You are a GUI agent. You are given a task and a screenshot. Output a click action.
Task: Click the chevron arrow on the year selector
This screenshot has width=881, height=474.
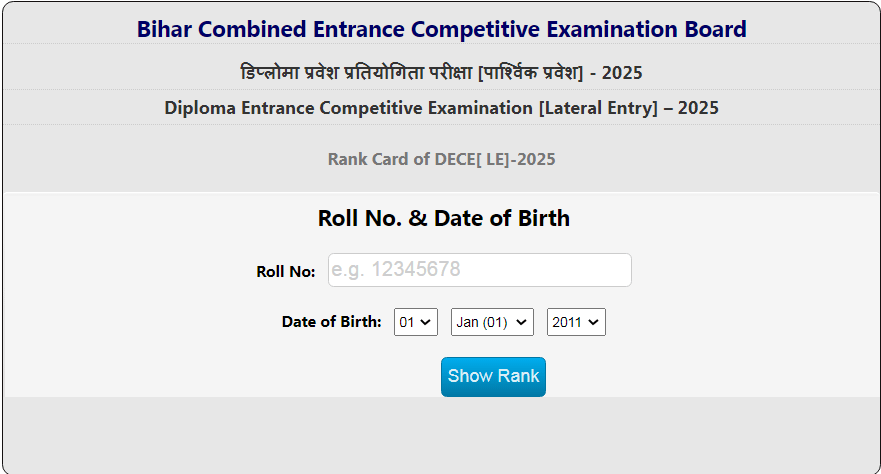coord(594,322)
